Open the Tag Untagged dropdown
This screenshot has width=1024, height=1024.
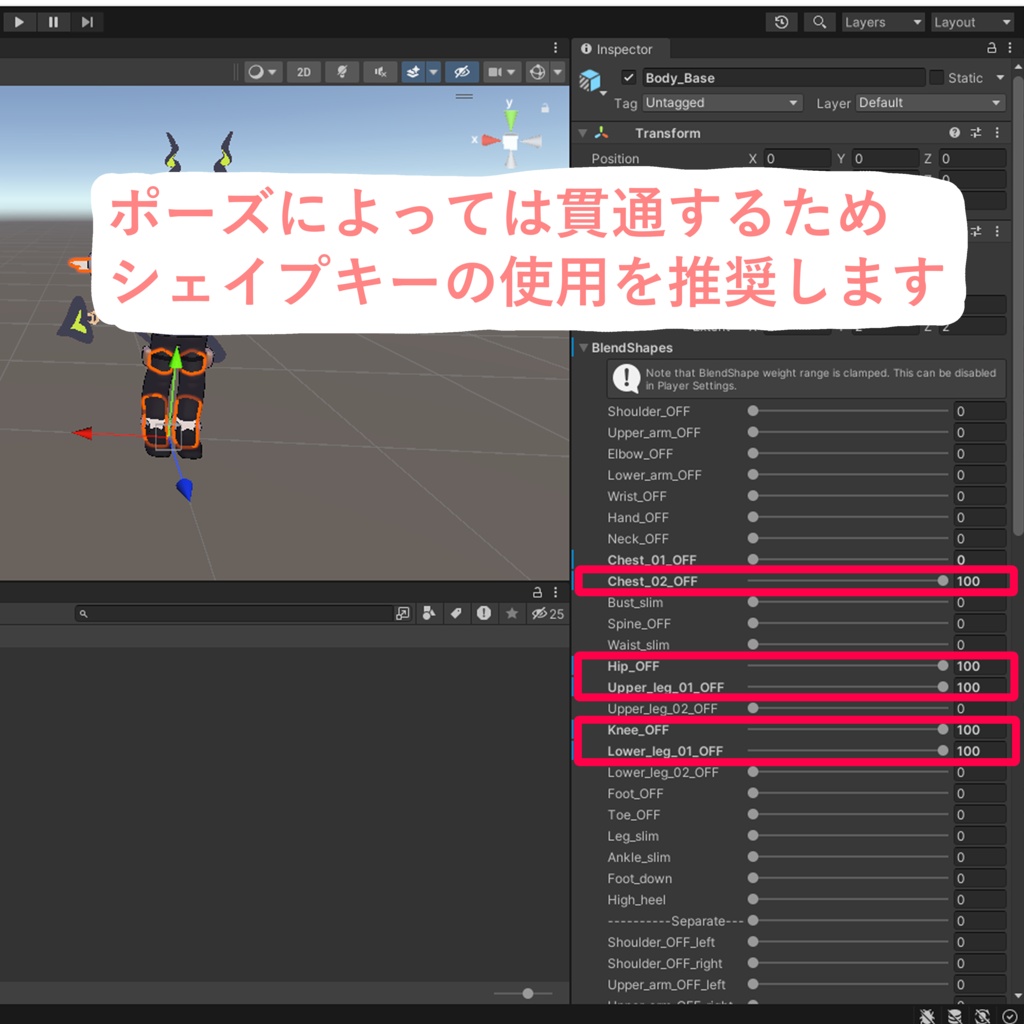coord(722,103)
